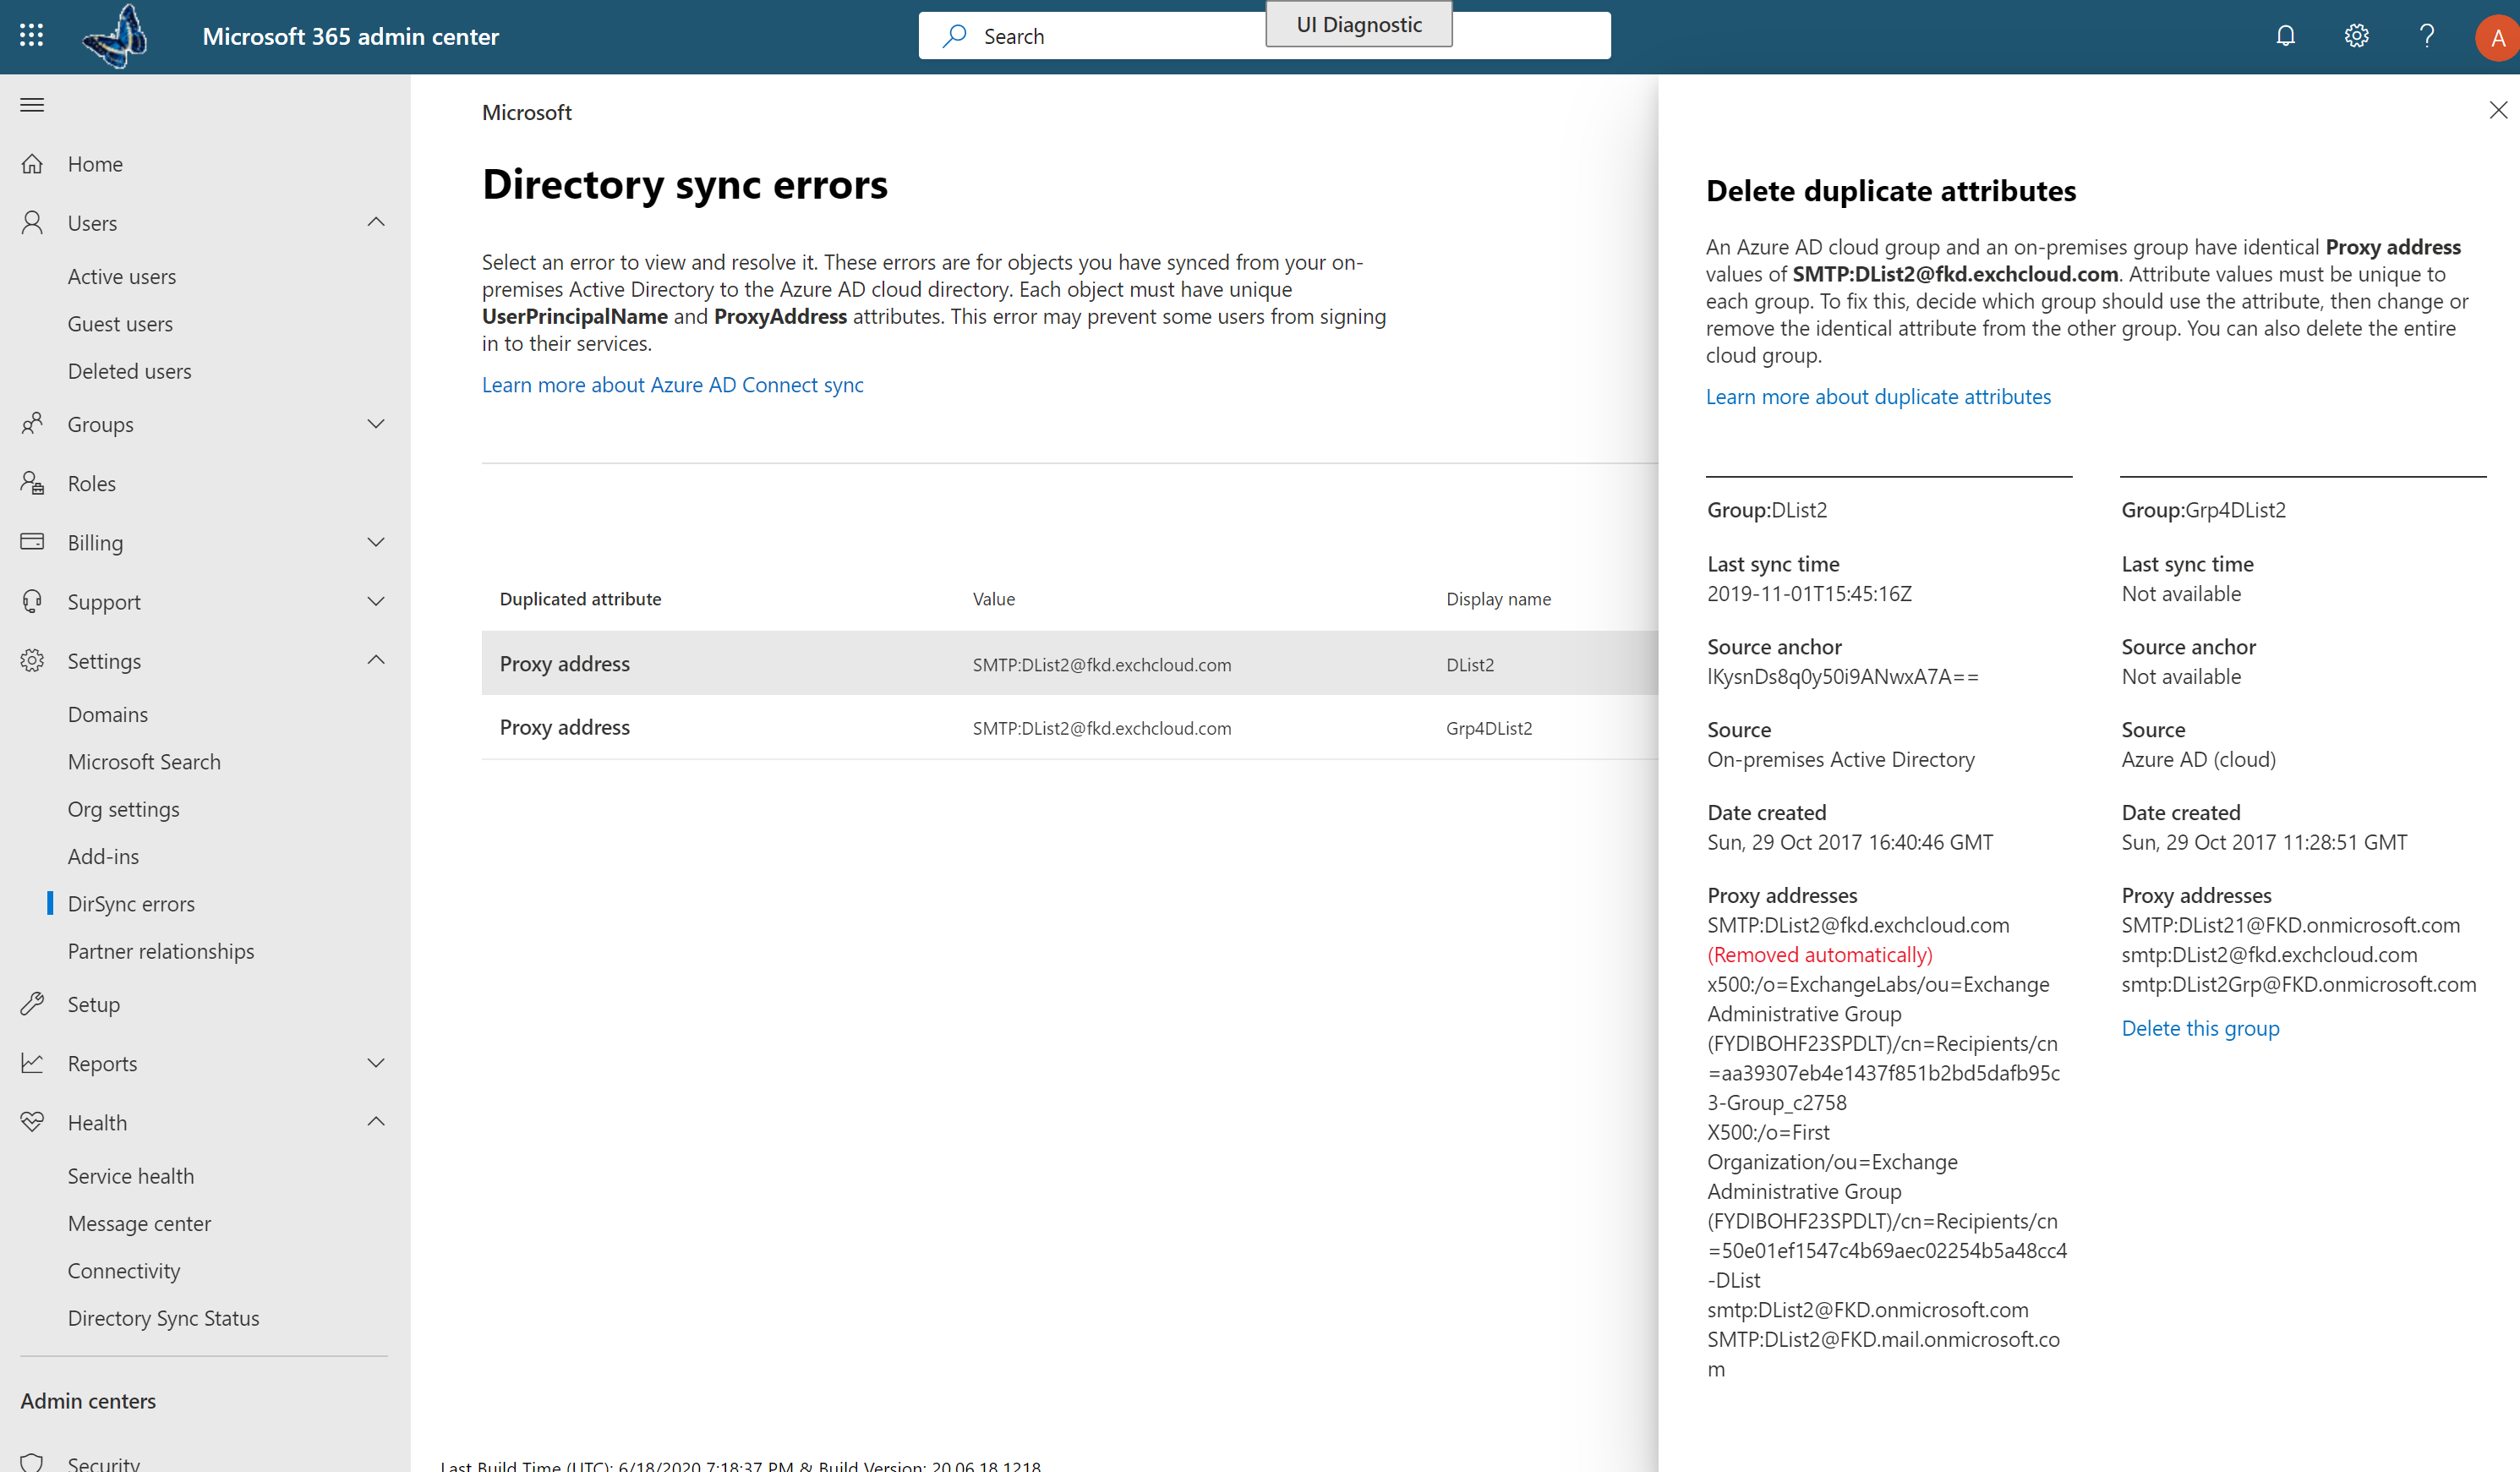
Task: Close the duplicate attributes panel
Action: click(x=2499, y=111)
